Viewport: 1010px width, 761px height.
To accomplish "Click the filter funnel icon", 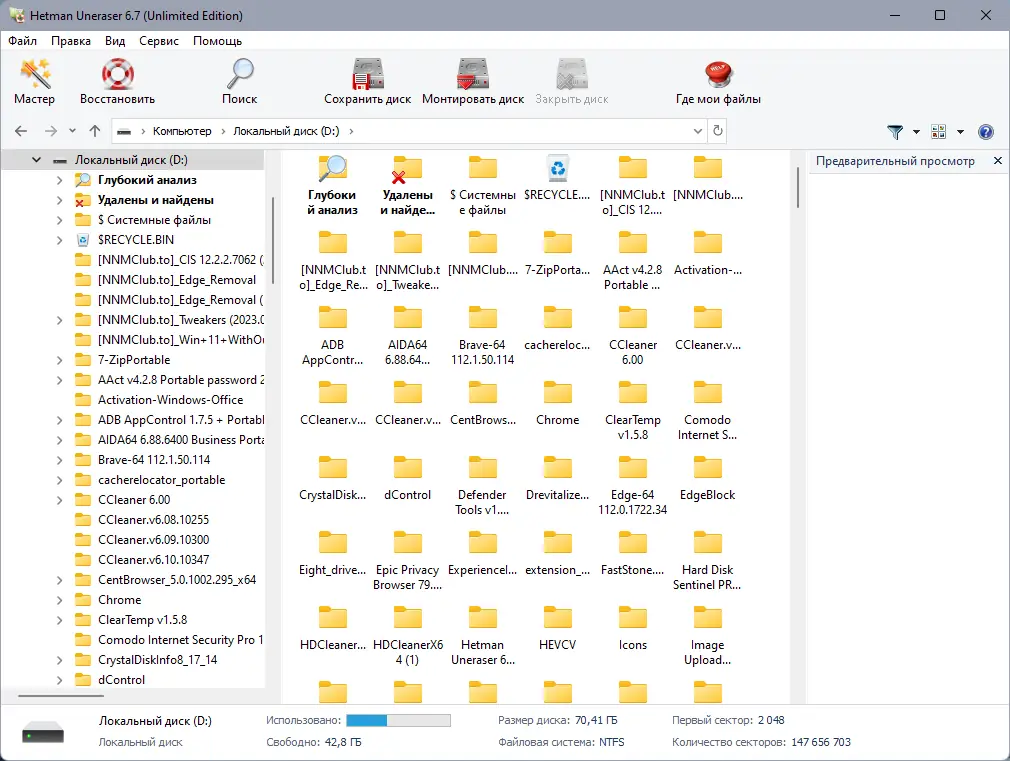I will (895, 132).
